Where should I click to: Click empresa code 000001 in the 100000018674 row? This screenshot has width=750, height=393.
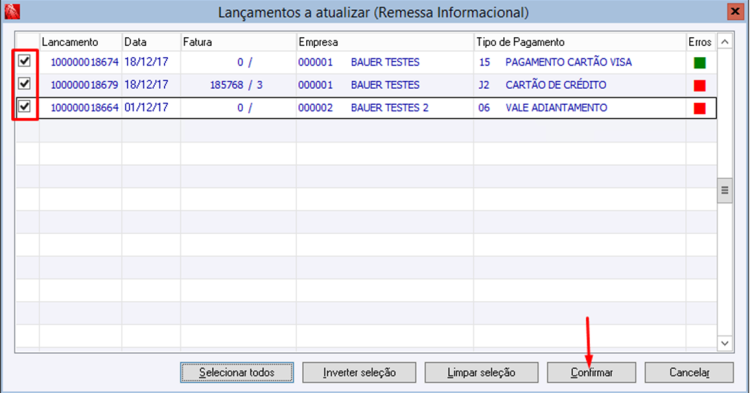tap(316, 62)
